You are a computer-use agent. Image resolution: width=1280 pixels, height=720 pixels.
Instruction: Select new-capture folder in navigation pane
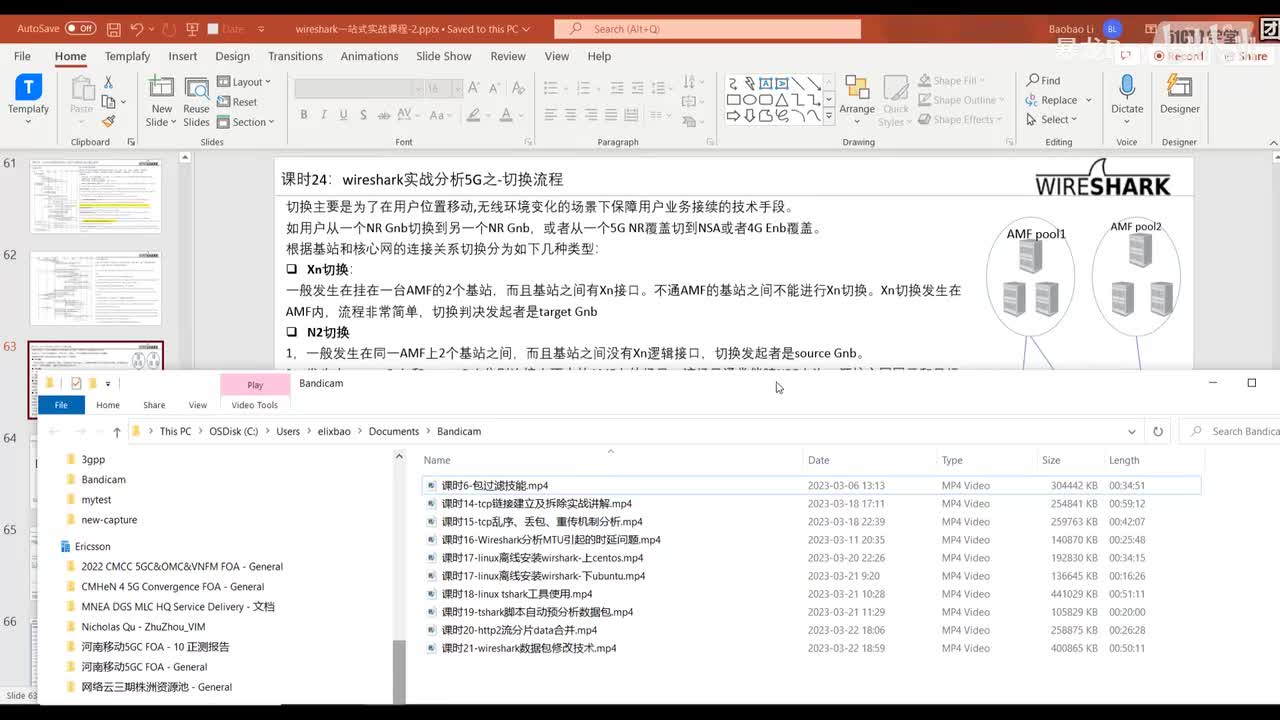point(109,520)
